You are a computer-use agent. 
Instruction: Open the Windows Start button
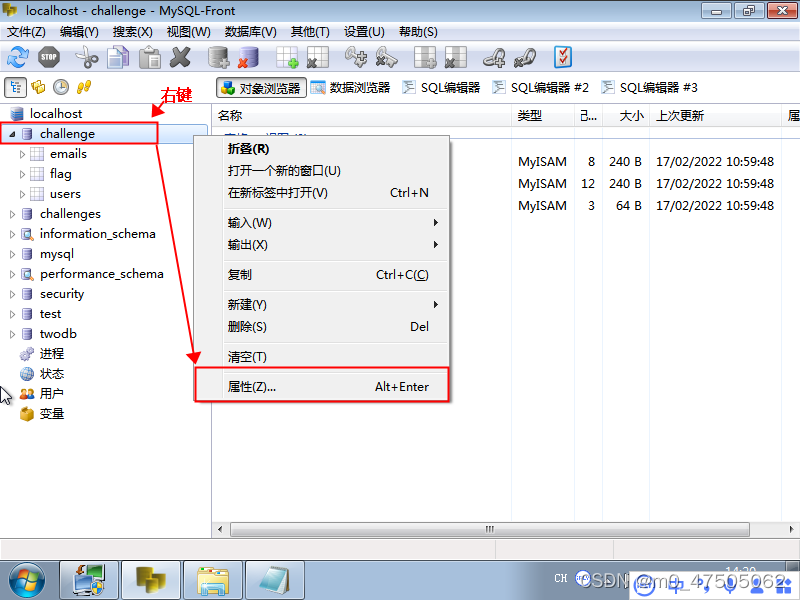tap(27, 581)
